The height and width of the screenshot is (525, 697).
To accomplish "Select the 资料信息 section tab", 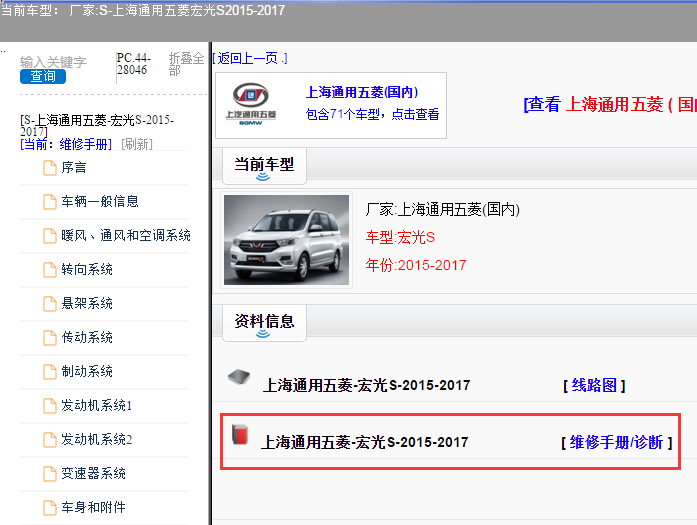I will point(264,323).
